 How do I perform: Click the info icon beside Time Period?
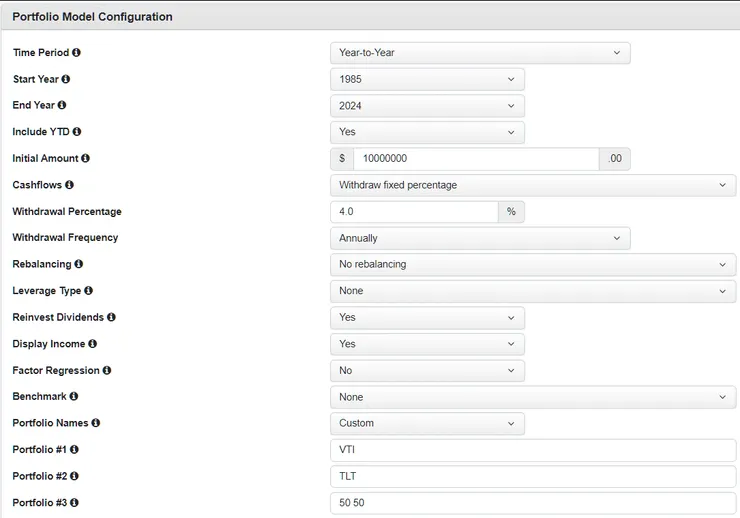(77, 52)
